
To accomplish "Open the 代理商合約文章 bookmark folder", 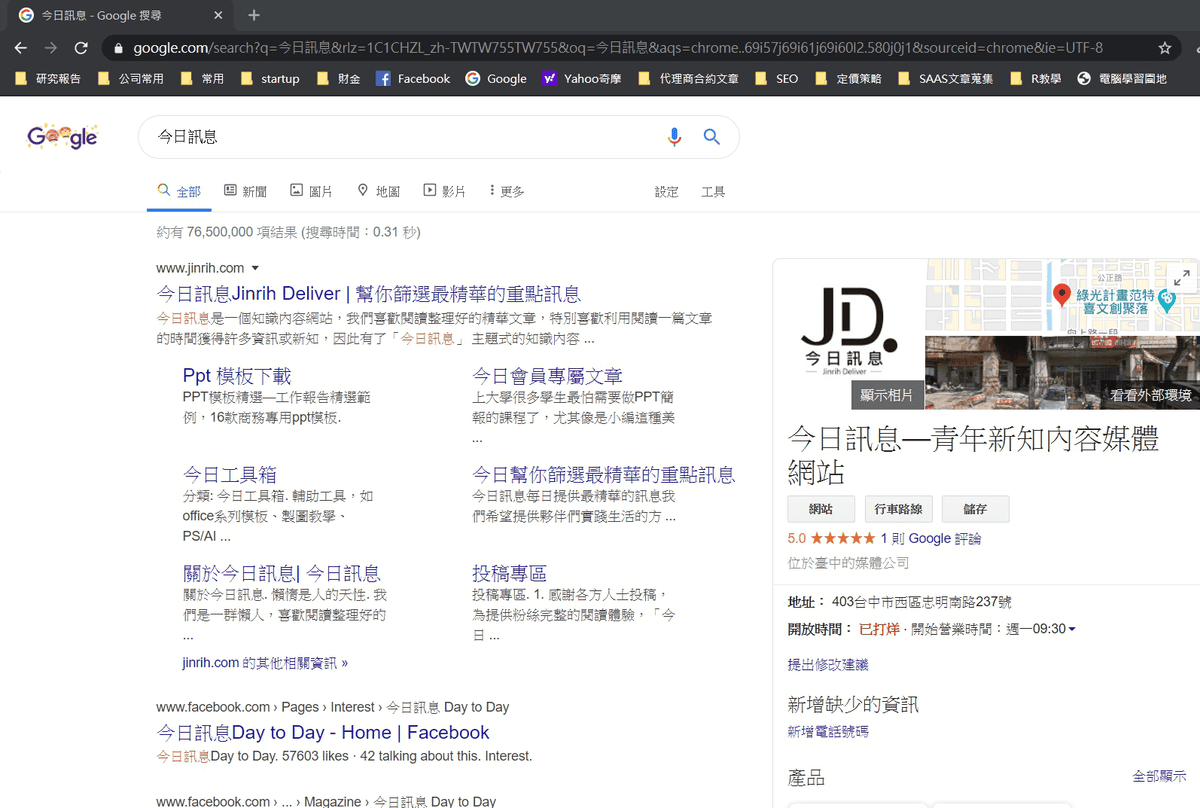I will 688,78.
